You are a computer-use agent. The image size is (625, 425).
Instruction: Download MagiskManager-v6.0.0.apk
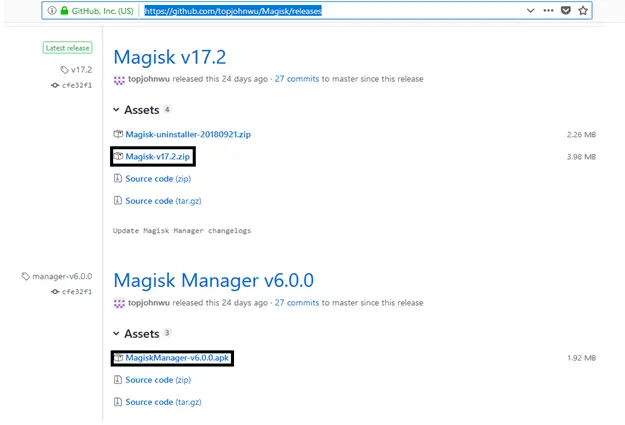pos(177,358)
